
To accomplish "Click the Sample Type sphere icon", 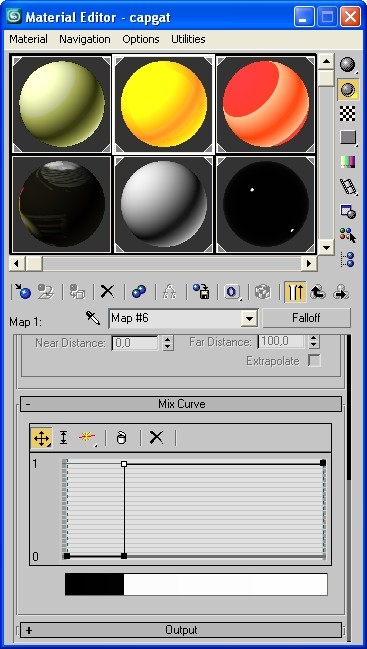I will (348, 65).
